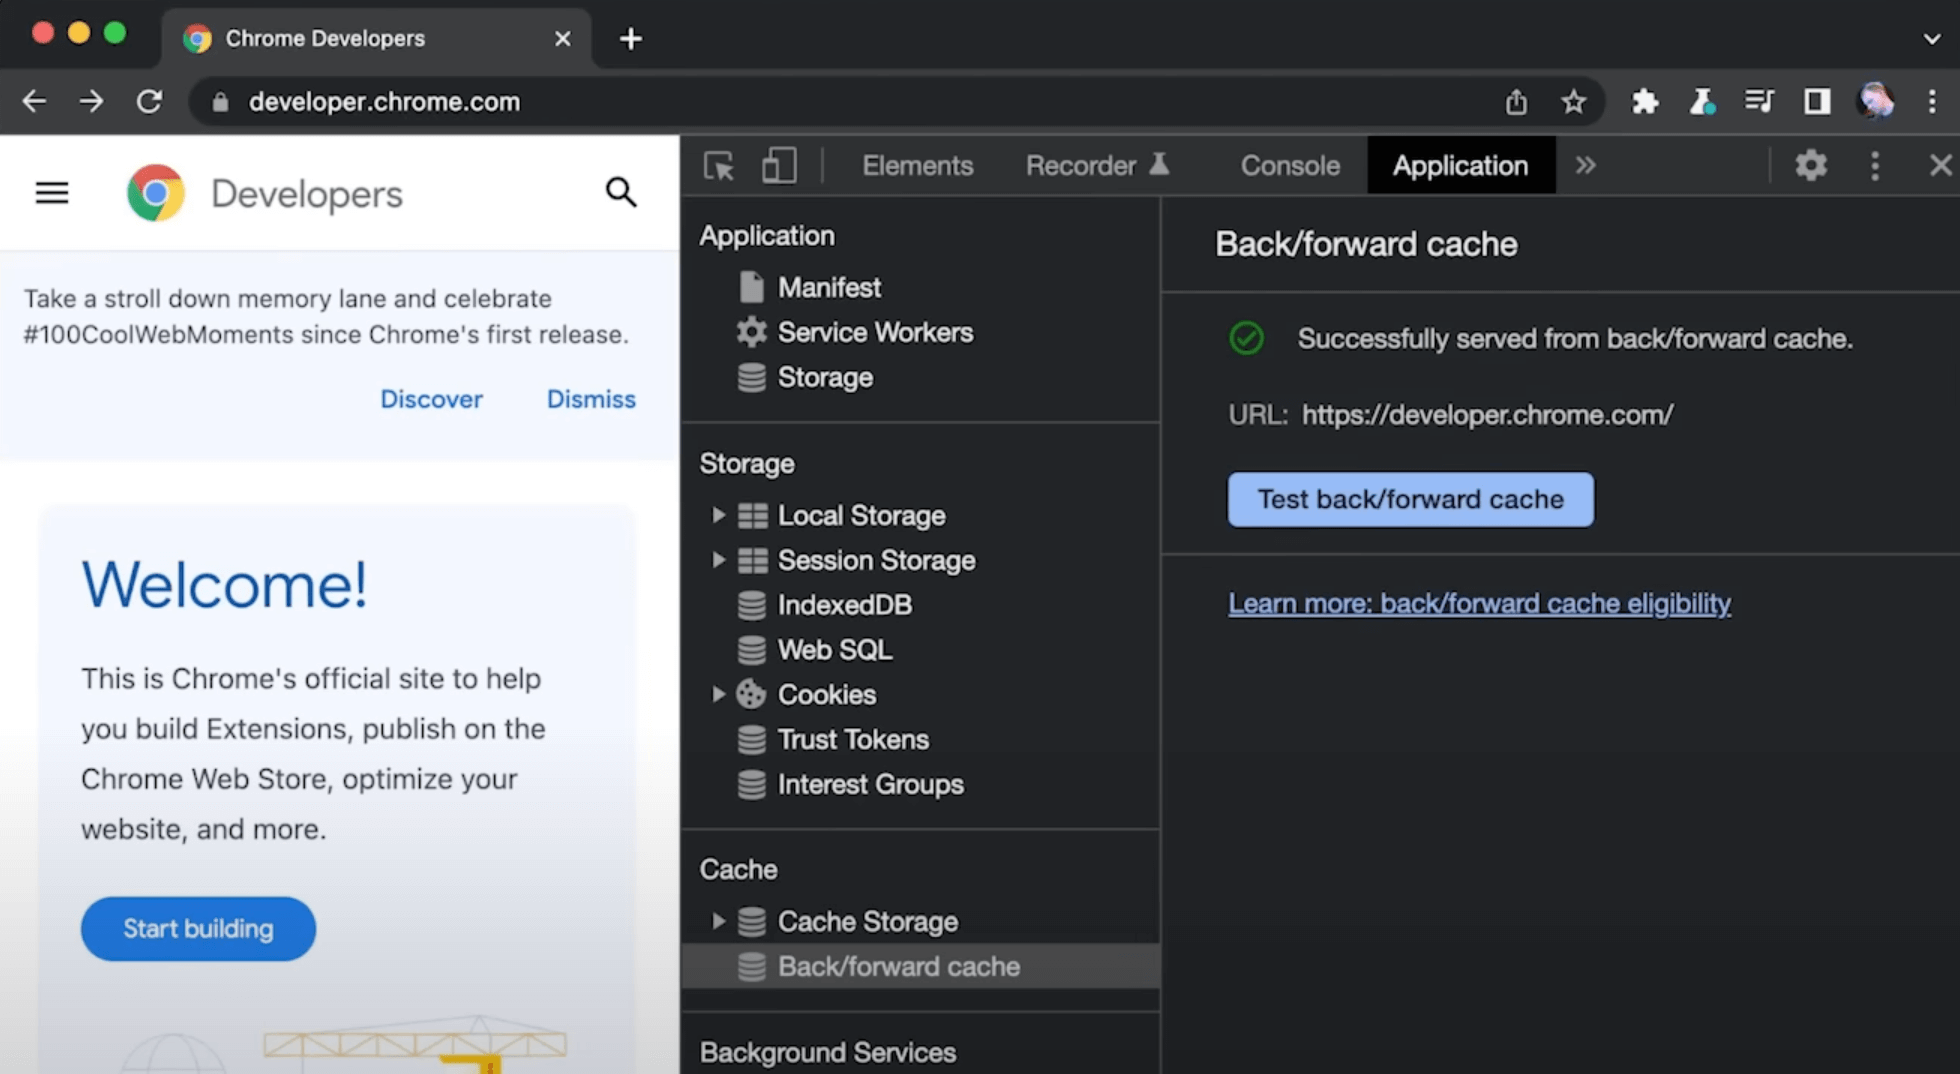This screenshot has height=1074, width=1960.
Task: Bookmark this page with star icon
Action: pyautogui.click(x=1573, y=101)
